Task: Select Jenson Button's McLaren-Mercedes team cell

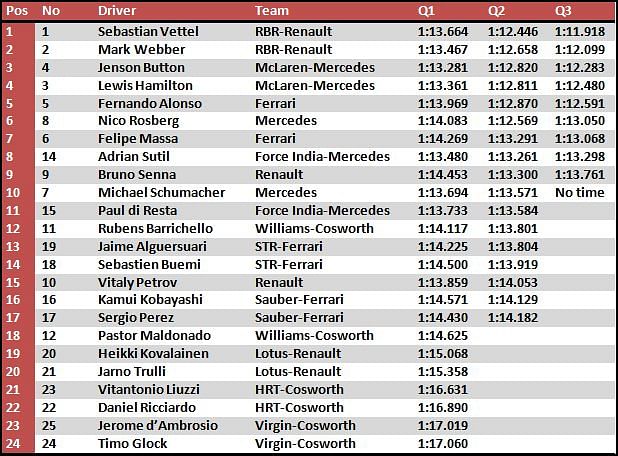Action: pyautogui.click(x=315, y=68)
